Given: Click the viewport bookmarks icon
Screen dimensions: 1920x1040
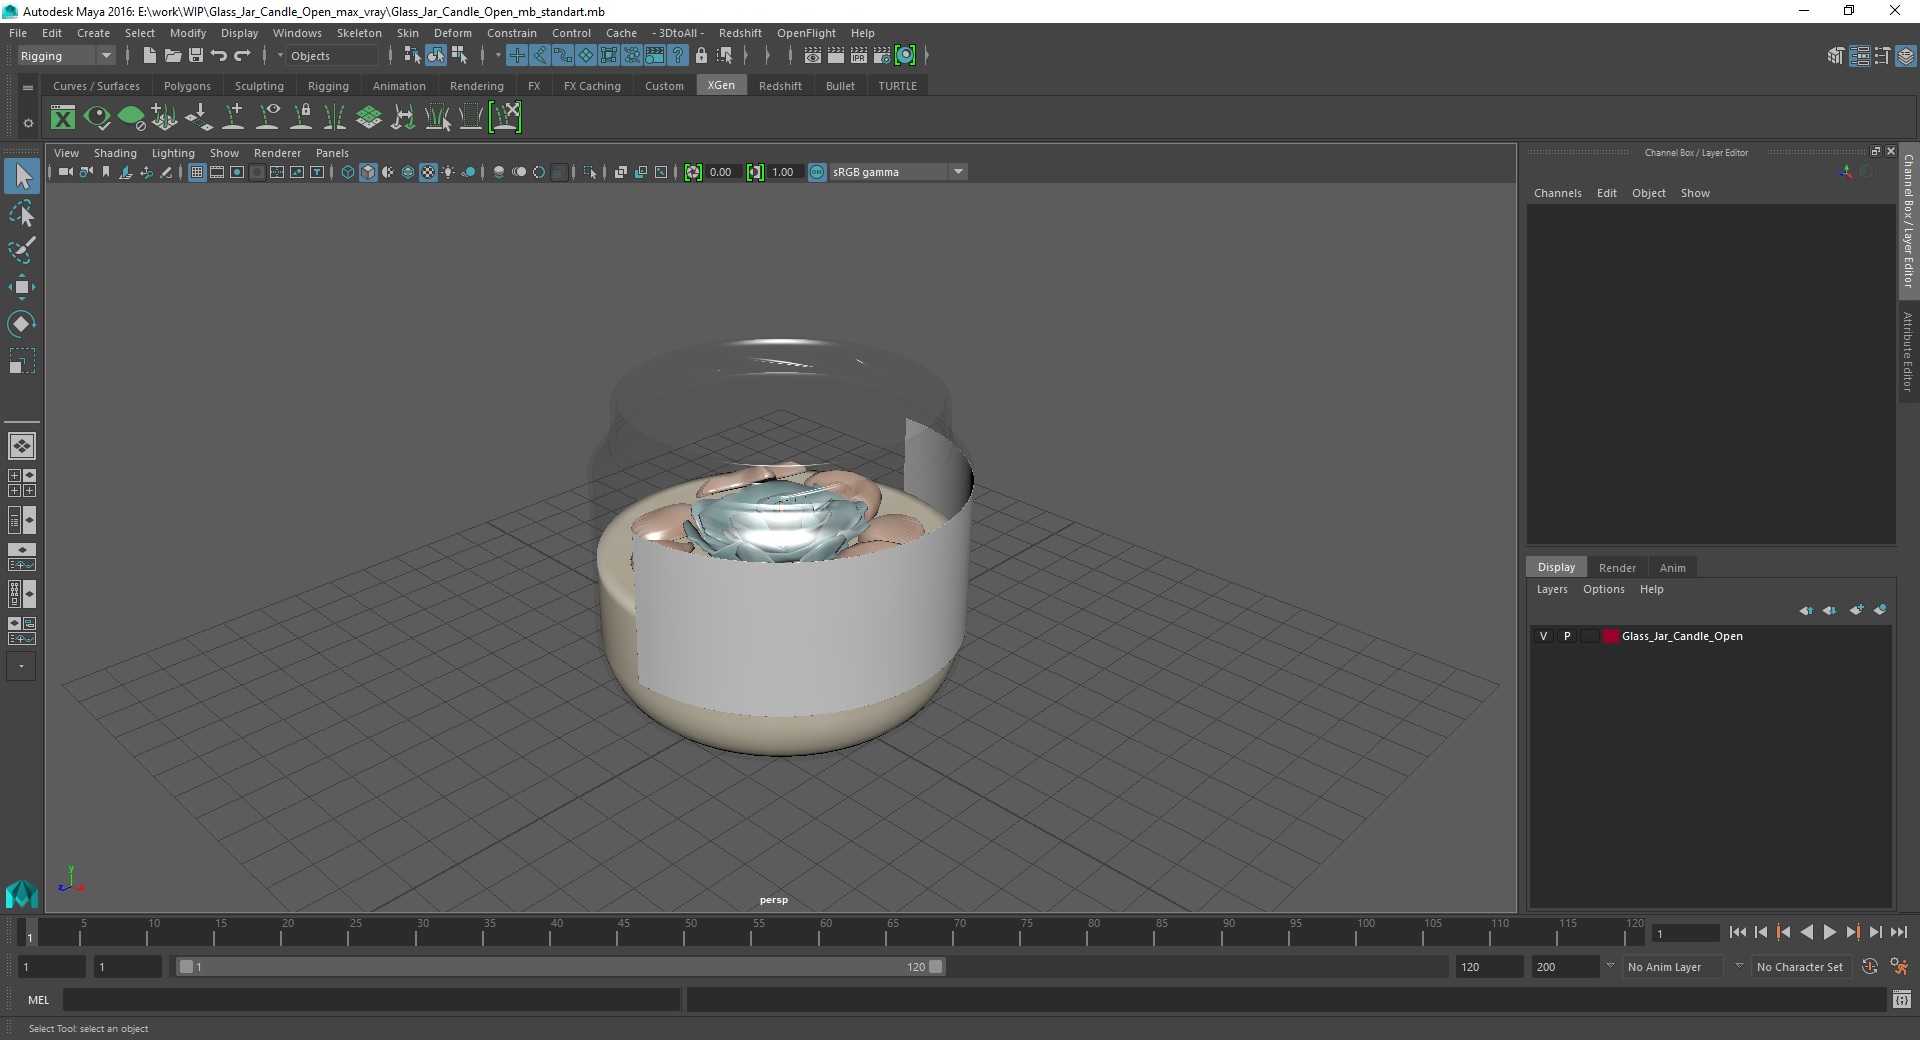Looking at the screenshot, I should pyautogui.click(x=106, y=172).
